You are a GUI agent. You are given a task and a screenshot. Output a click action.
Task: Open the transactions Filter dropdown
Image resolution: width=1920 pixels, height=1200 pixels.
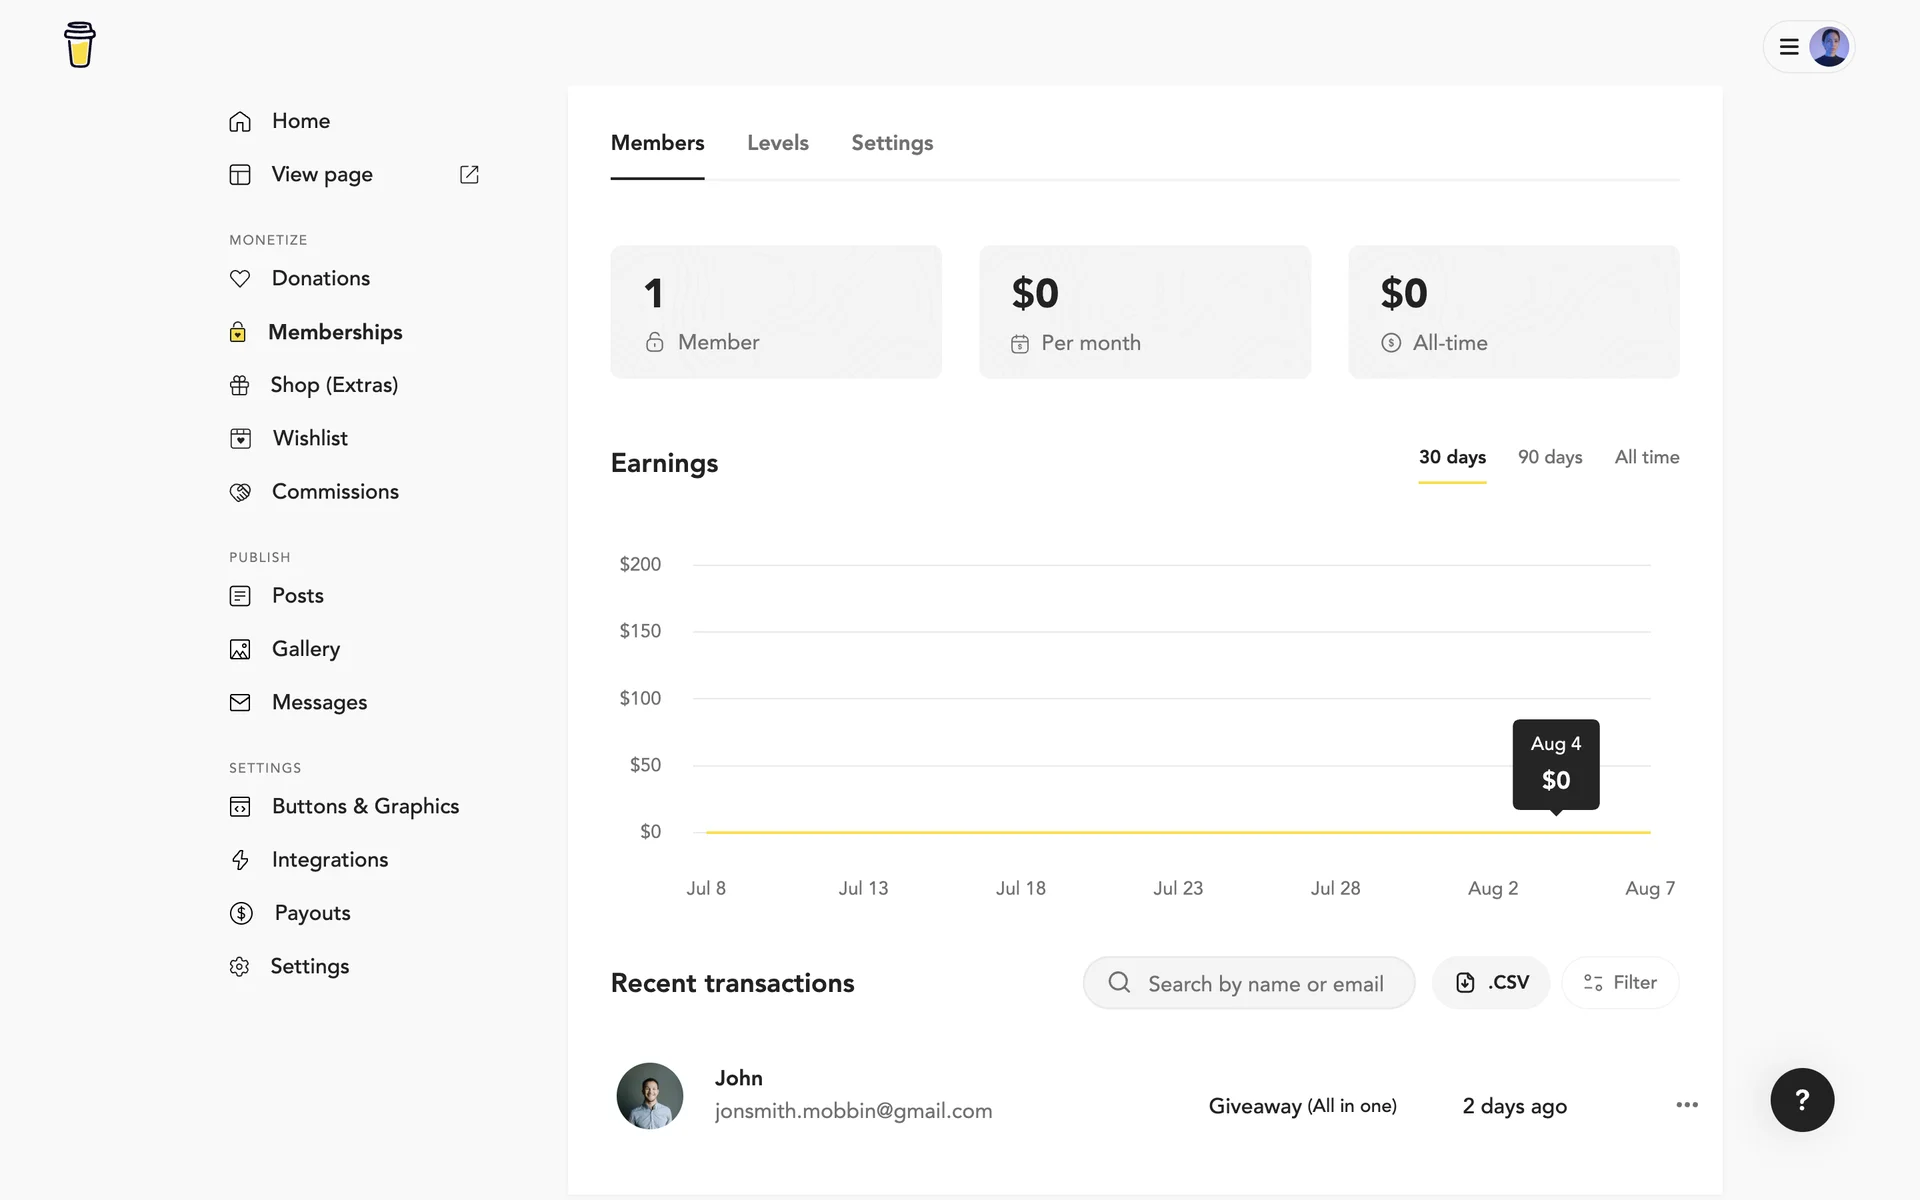tap(1620, 983)
